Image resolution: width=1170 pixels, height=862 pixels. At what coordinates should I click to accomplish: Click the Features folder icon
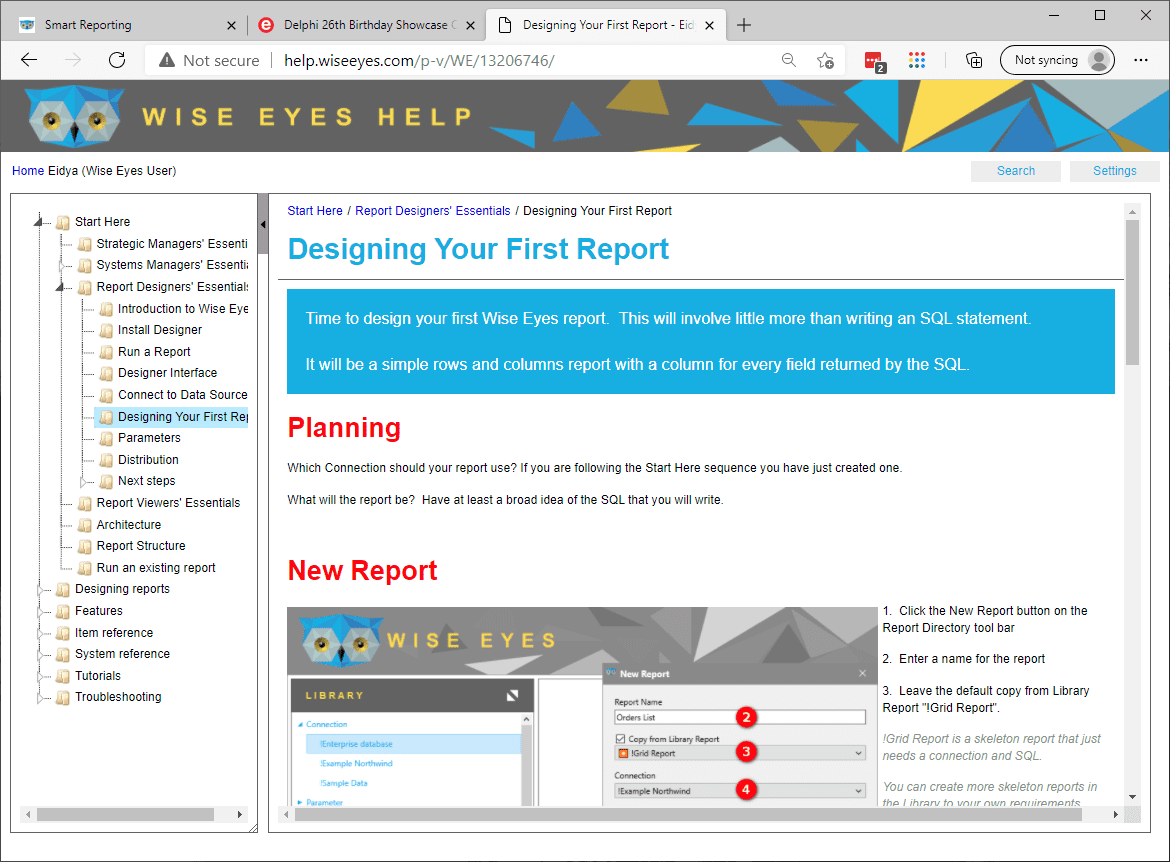(63, 611)
